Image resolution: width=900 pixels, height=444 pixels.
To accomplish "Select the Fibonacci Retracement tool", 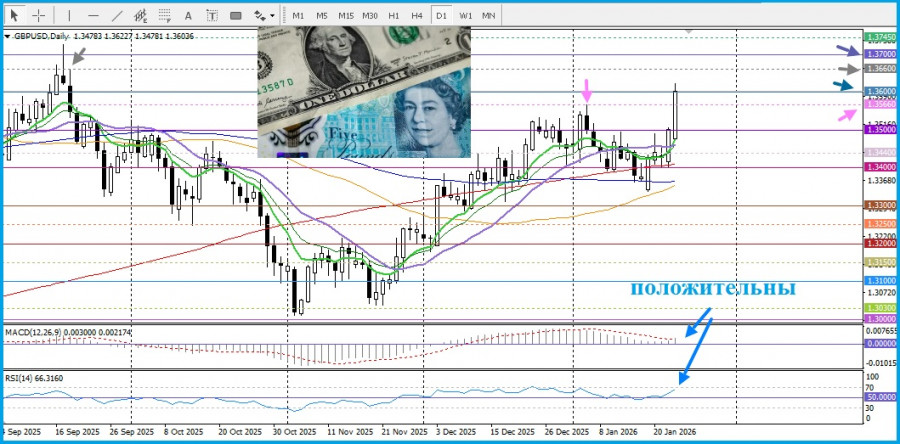I will [166, 16].
